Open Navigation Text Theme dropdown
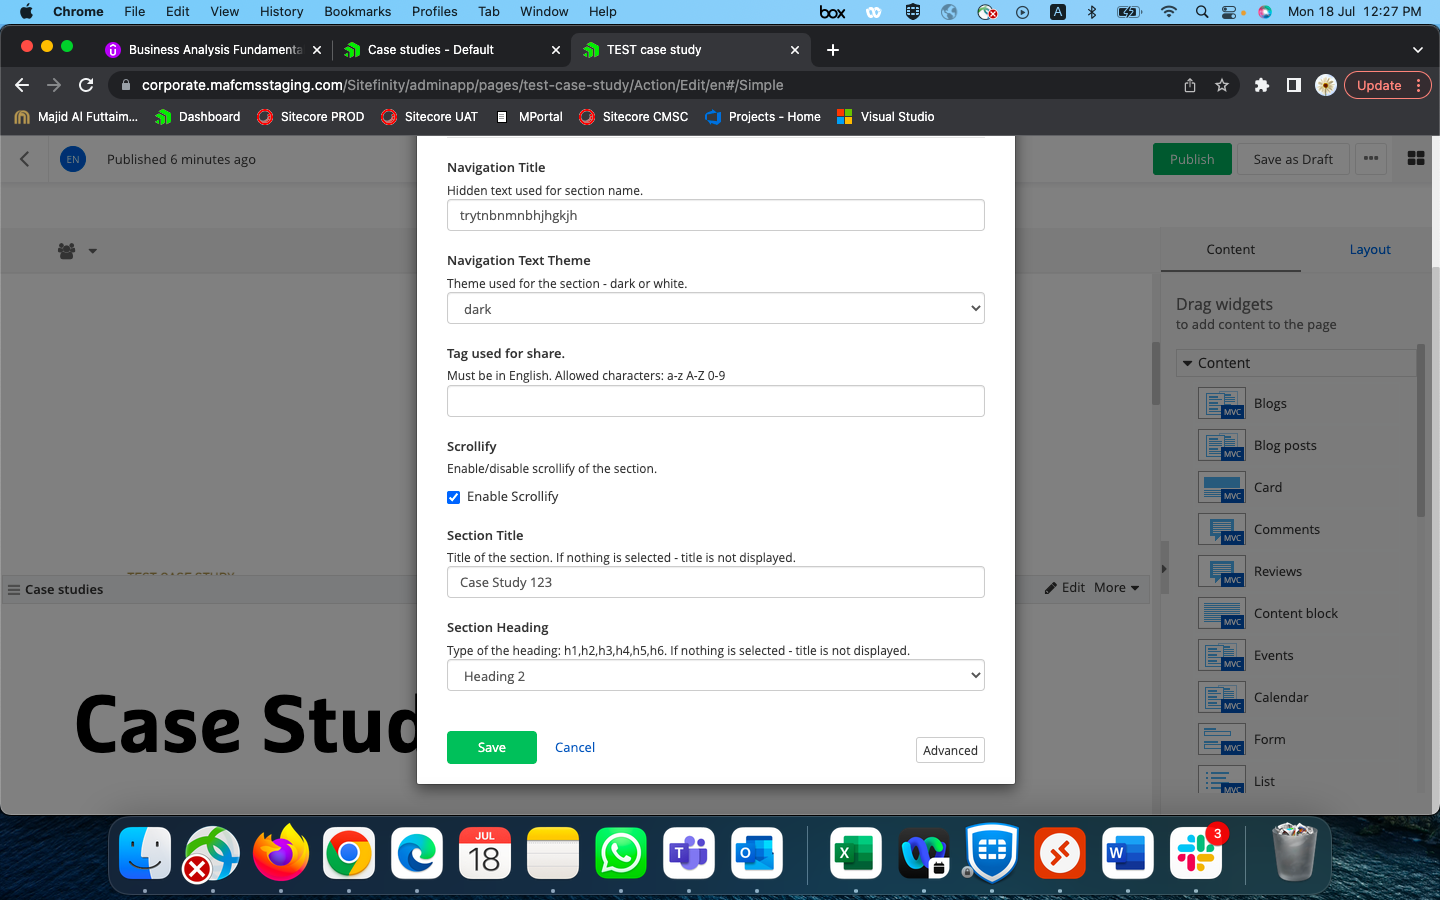The image size is (1440, 900). pyautogui.click(x=715, y=309)
